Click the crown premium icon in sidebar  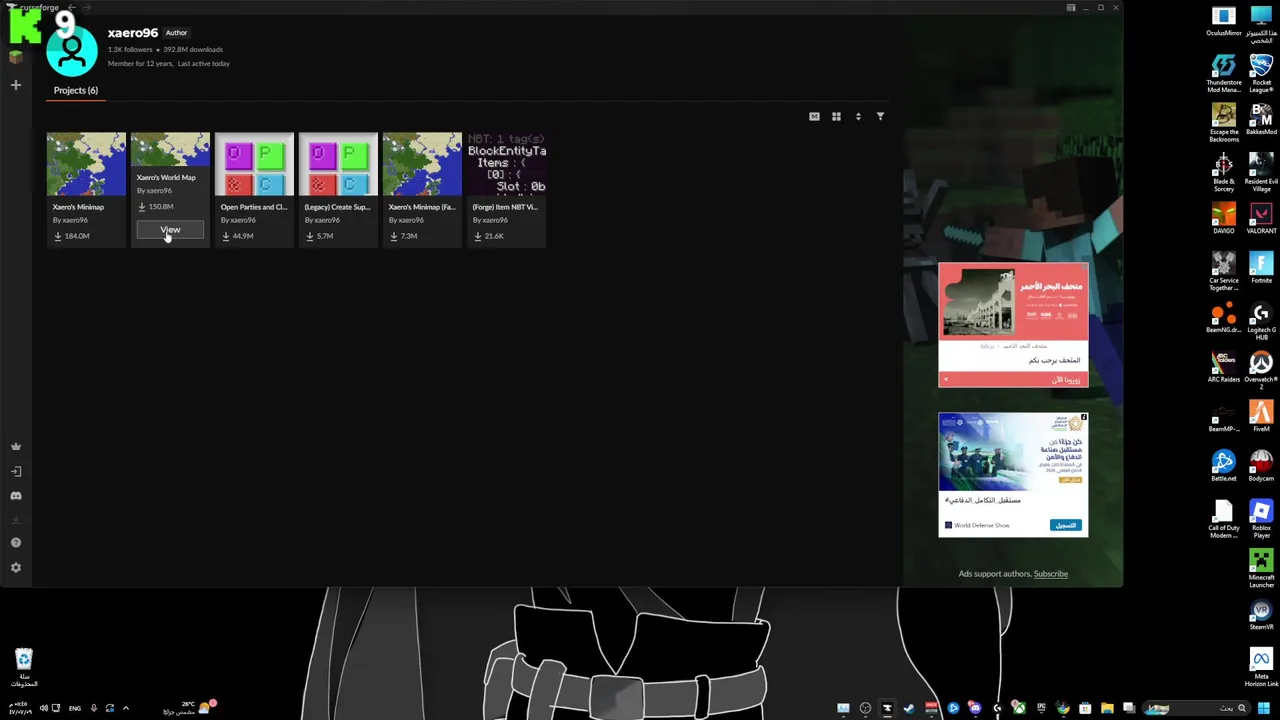(x=15, y=446)
